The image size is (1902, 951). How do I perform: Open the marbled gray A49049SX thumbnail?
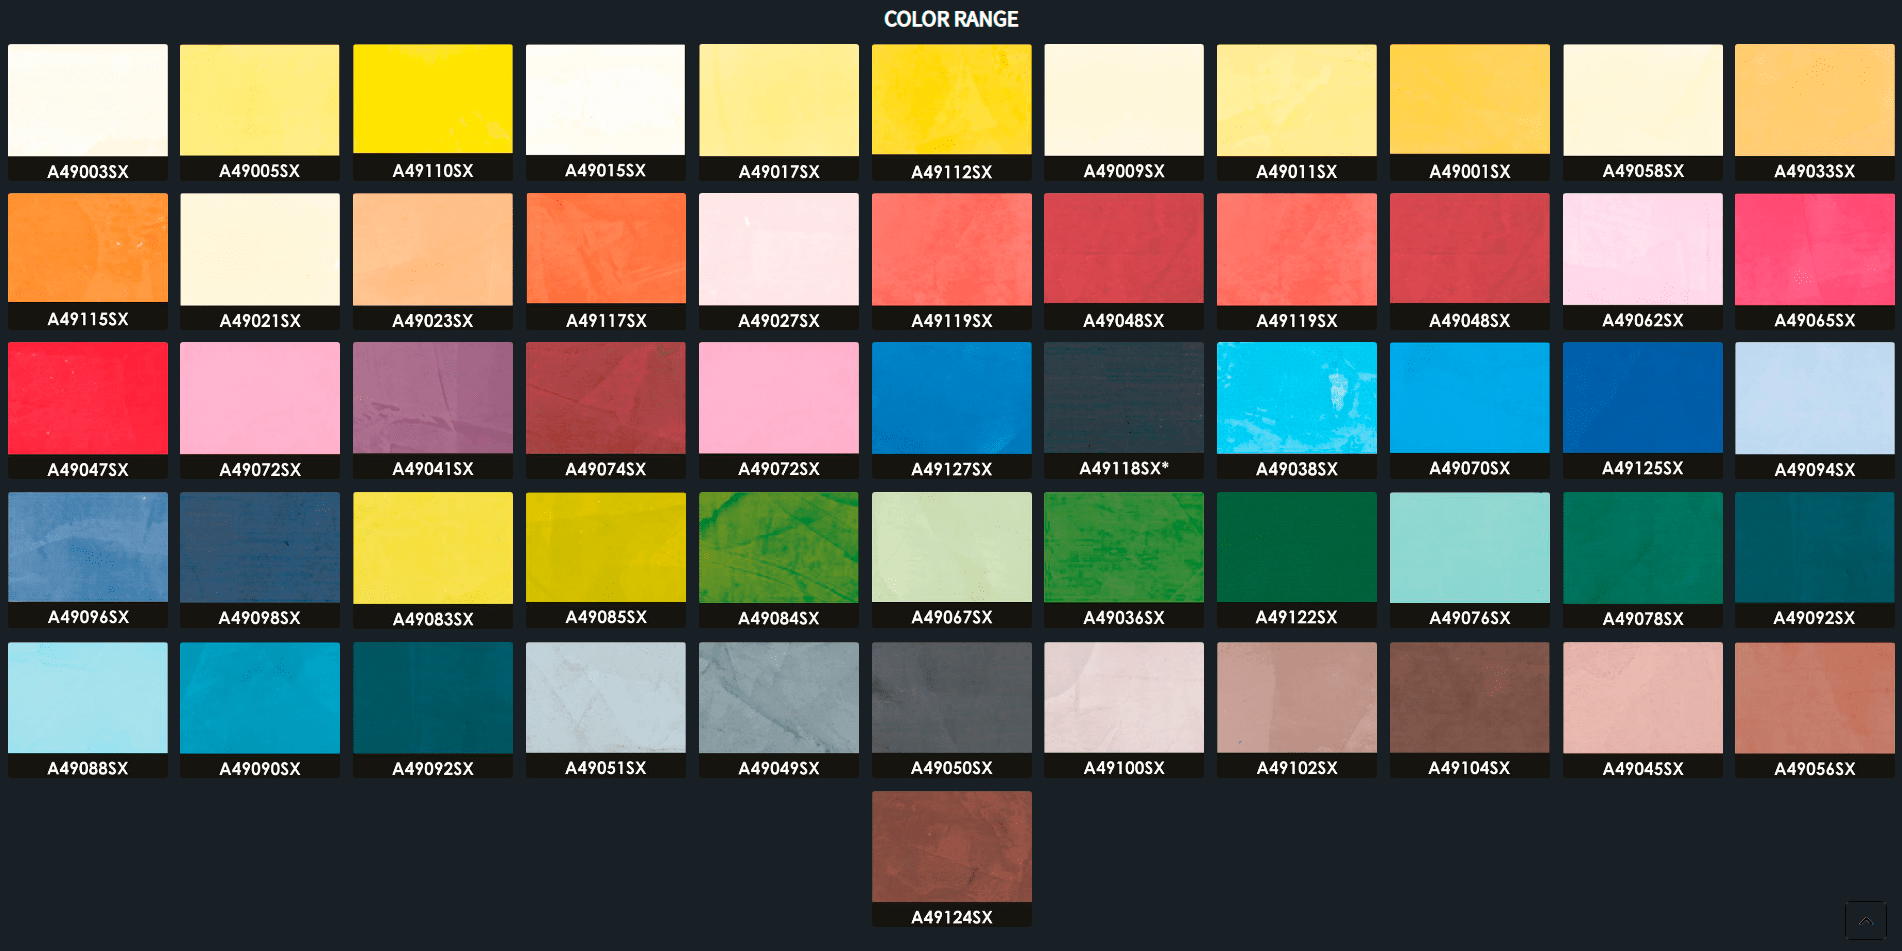pos(778,697)
